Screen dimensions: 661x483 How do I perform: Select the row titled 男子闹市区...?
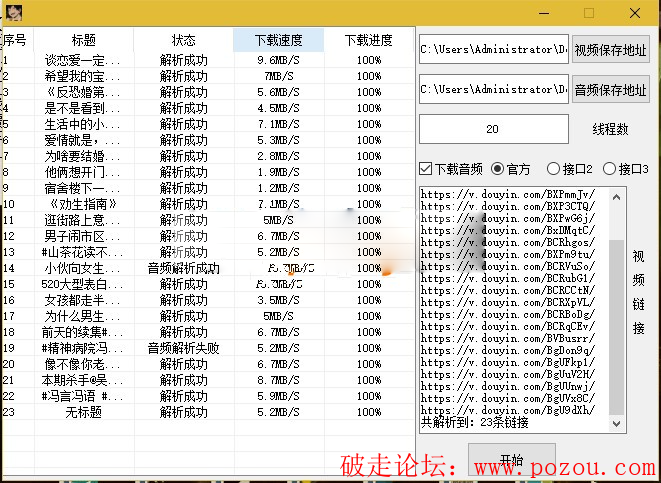[x=209, y=236]
